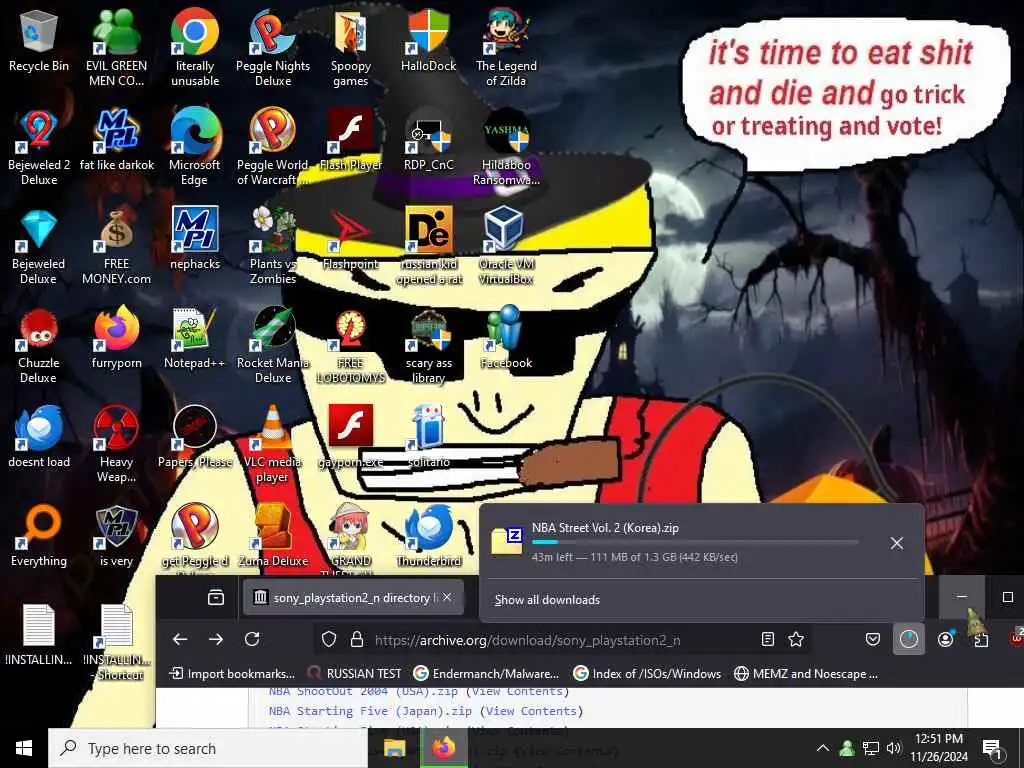Launch Zuma Deluxe from the desktop
1024x768 pixels.
point(273,536)
